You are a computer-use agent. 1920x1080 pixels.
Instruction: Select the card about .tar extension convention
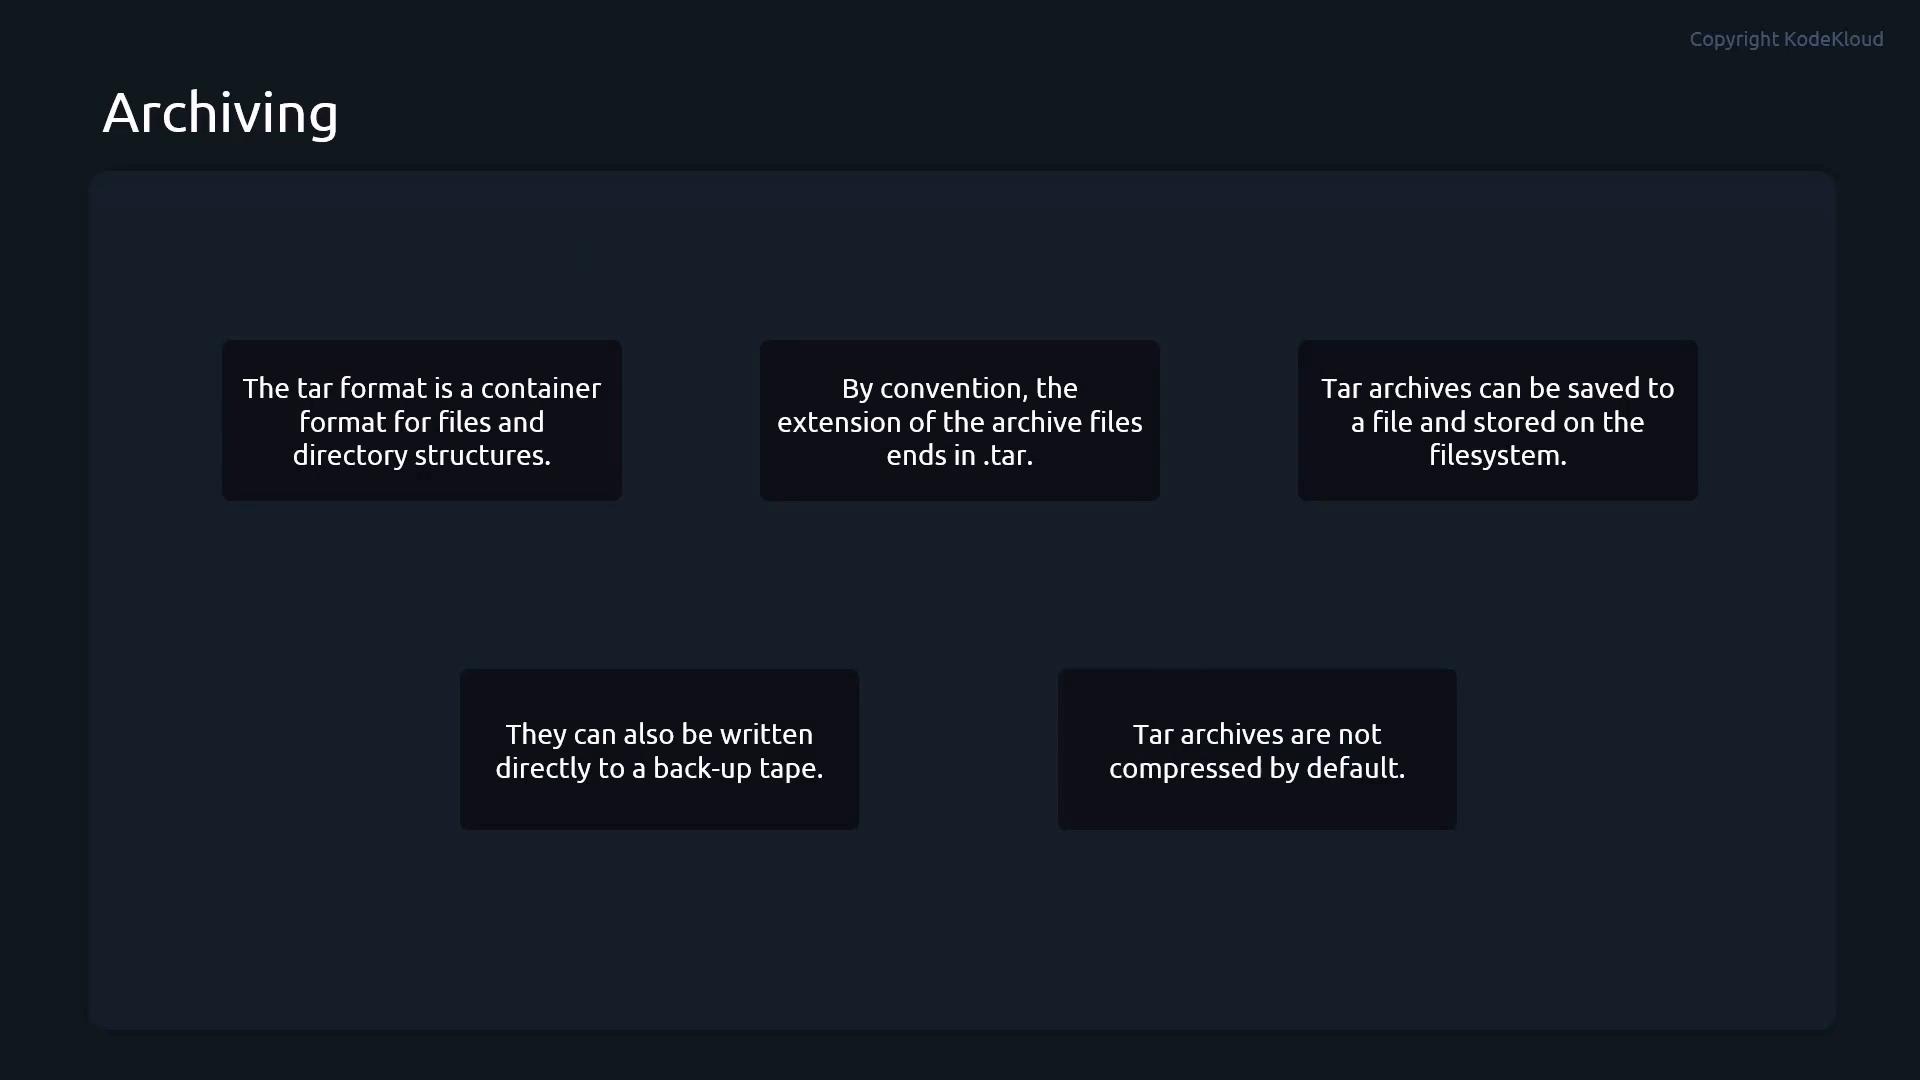click(960, 420)
